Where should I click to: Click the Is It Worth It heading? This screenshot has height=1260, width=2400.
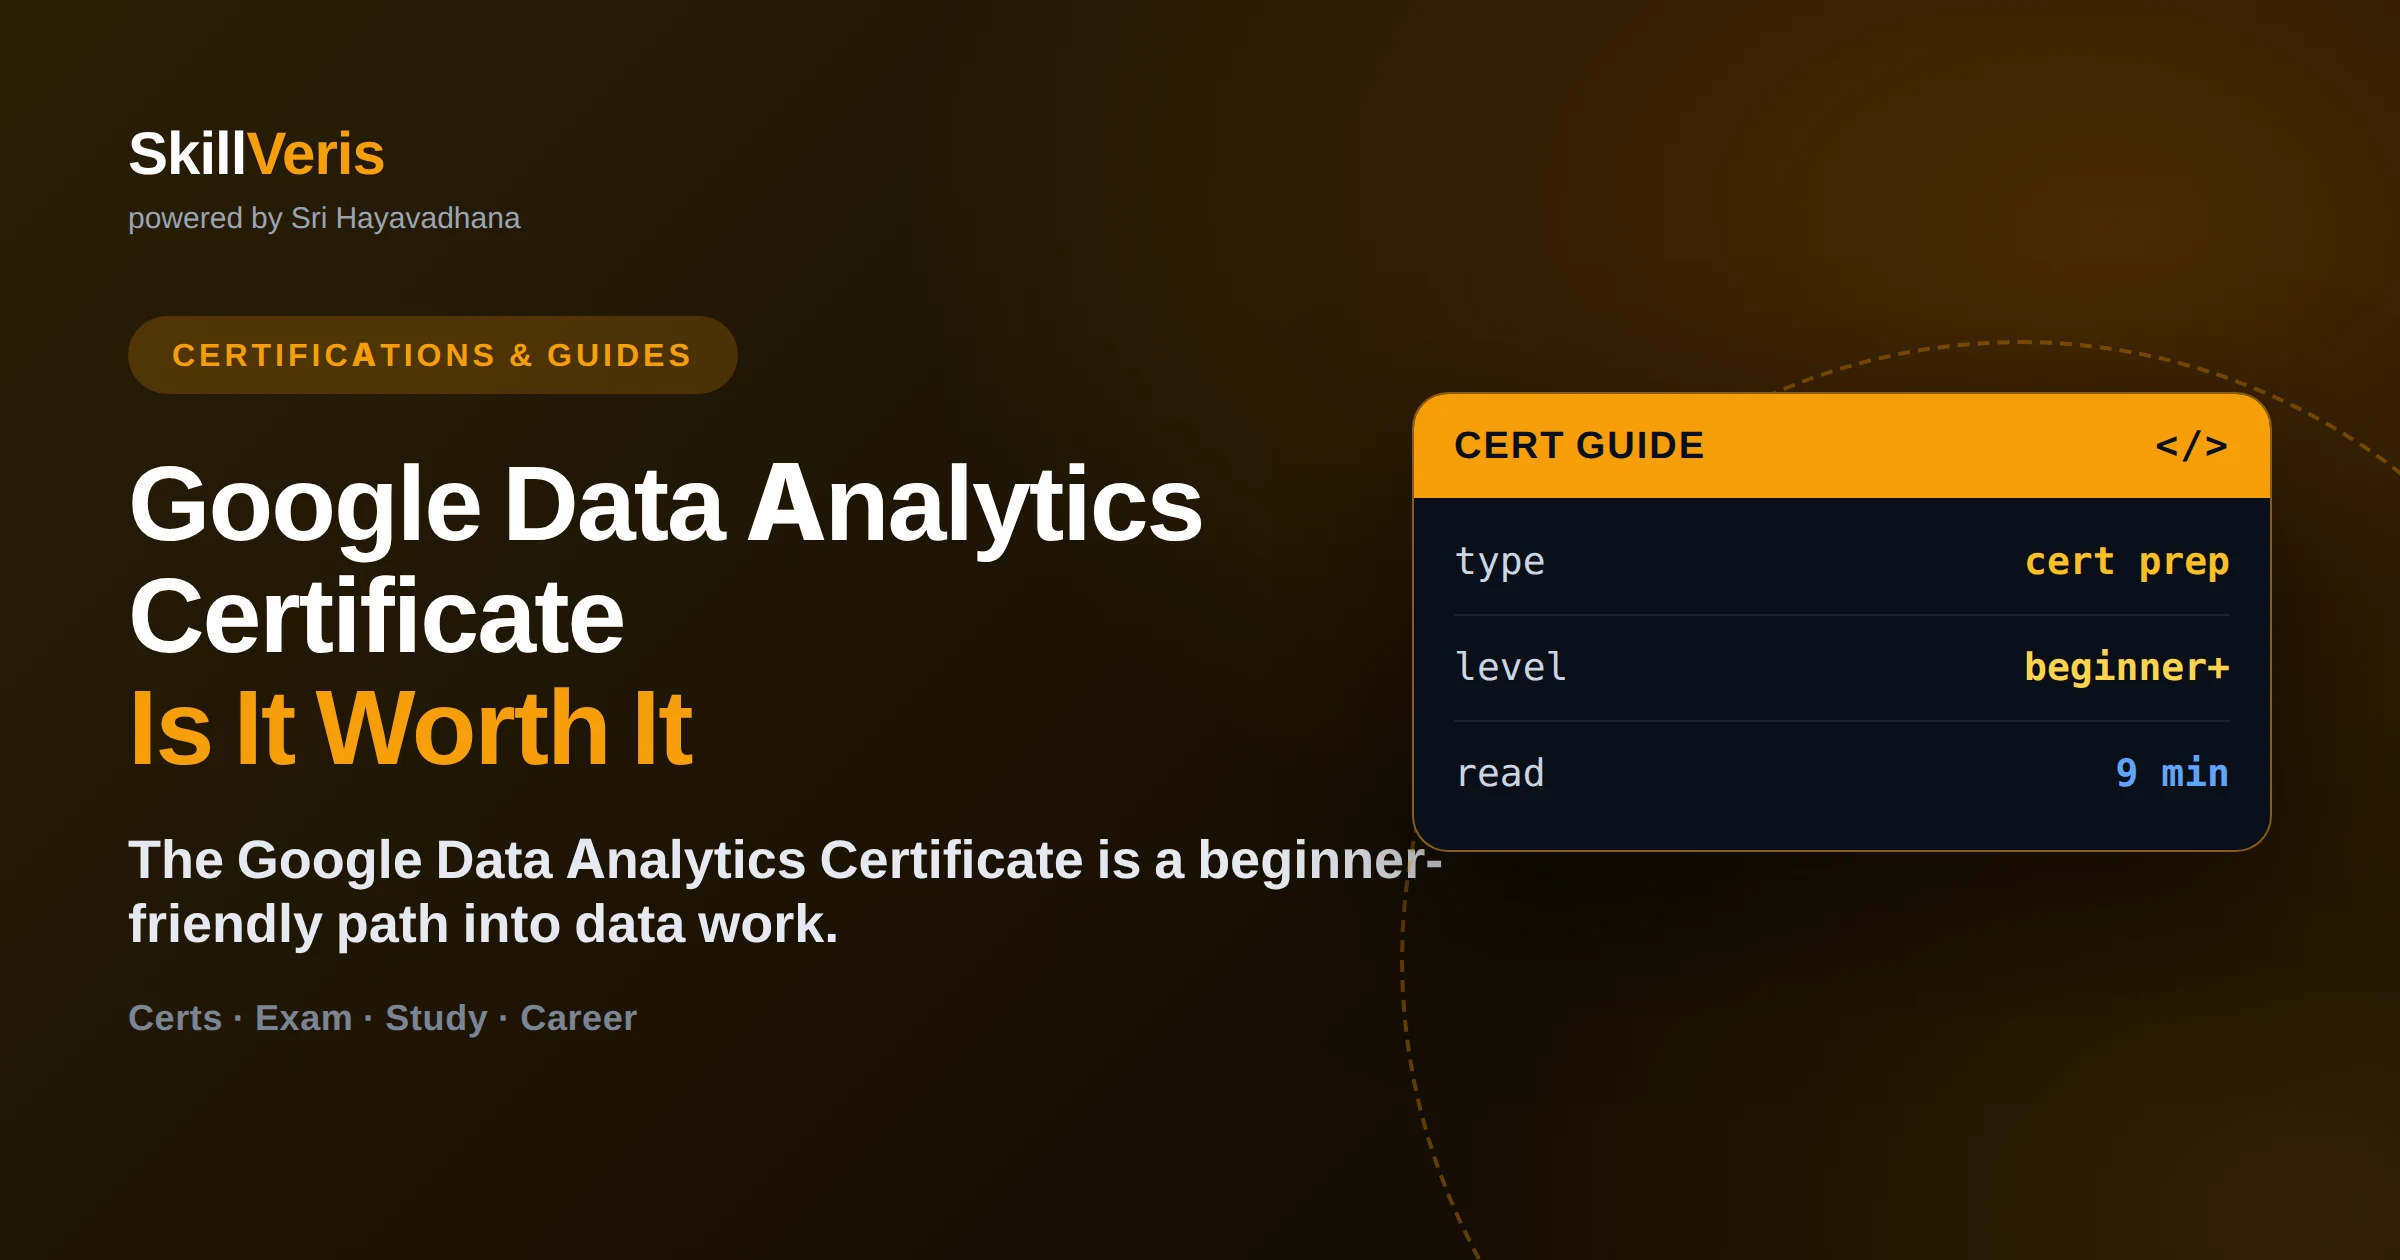[x=411, y=728]
